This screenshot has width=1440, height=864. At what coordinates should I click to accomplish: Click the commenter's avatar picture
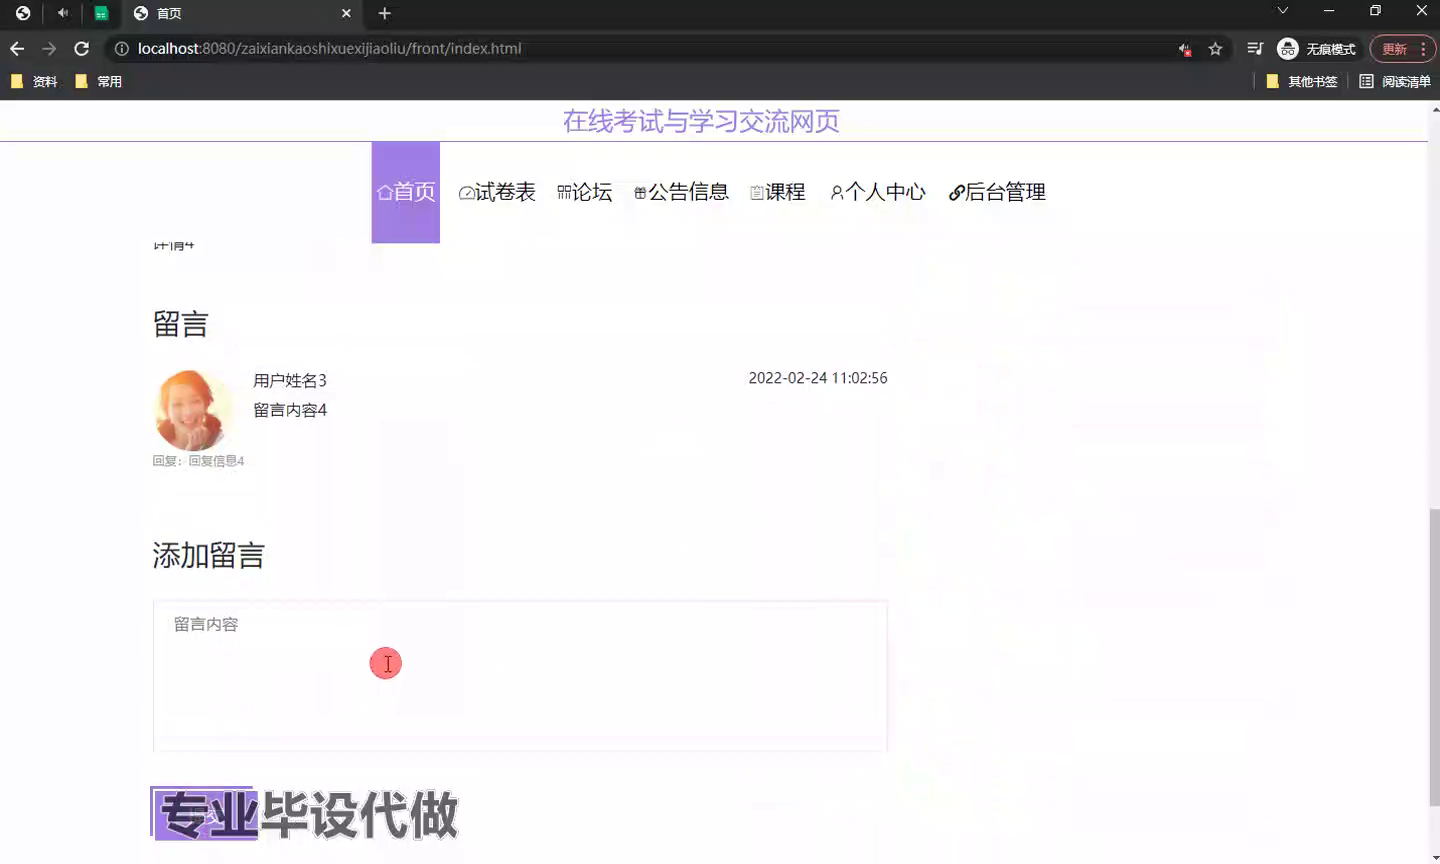pyautogui.click(x=192, y=410)
